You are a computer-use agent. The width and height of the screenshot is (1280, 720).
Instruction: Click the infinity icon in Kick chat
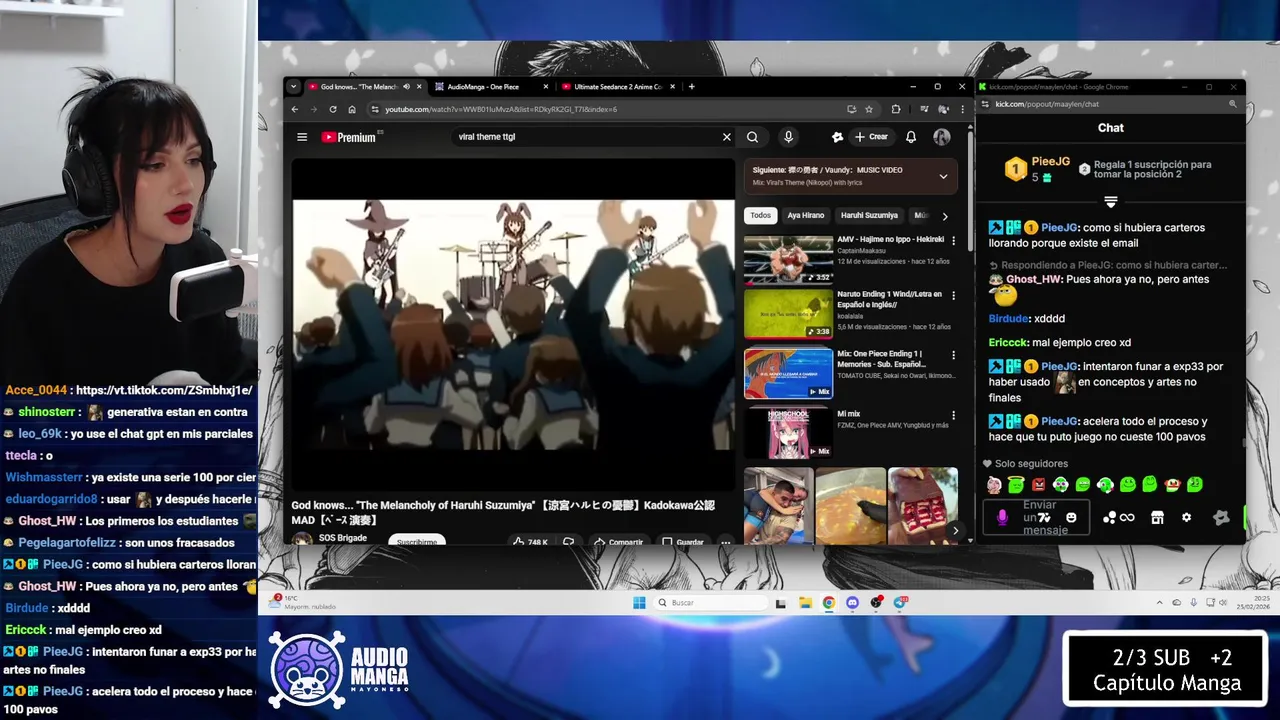[x=1127, y=518]
